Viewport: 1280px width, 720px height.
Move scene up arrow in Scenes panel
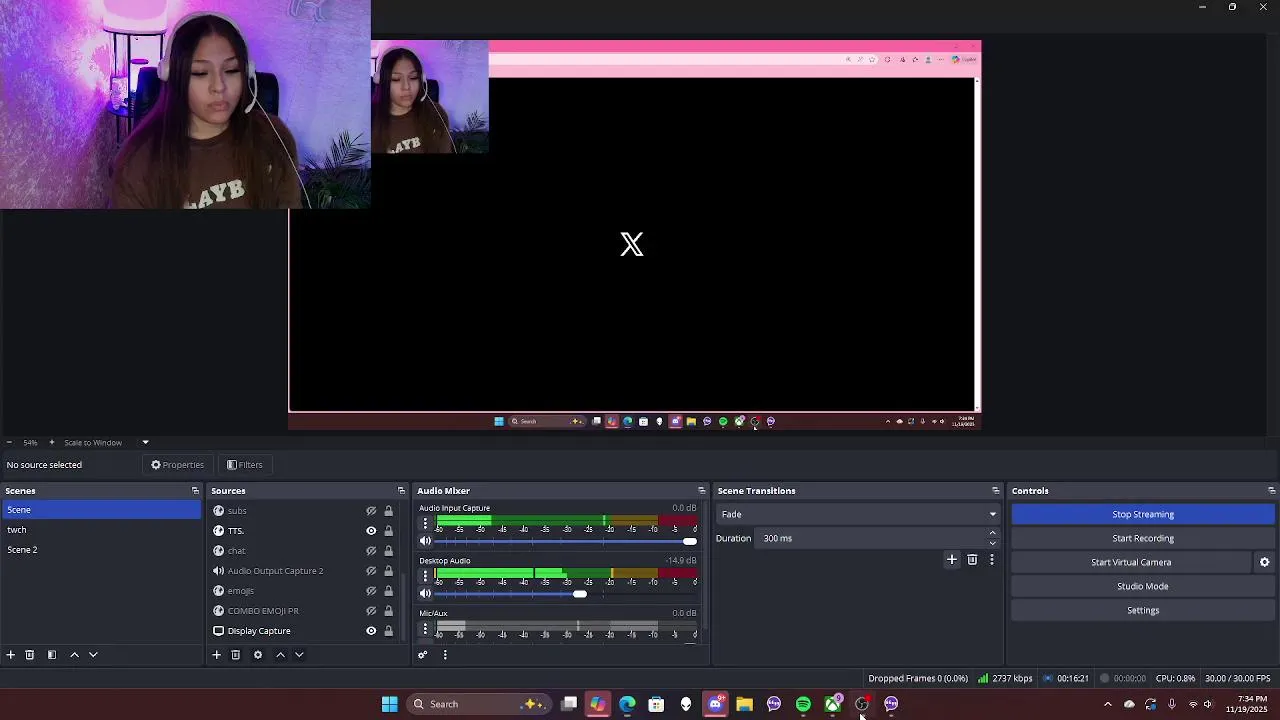[74, 655]
